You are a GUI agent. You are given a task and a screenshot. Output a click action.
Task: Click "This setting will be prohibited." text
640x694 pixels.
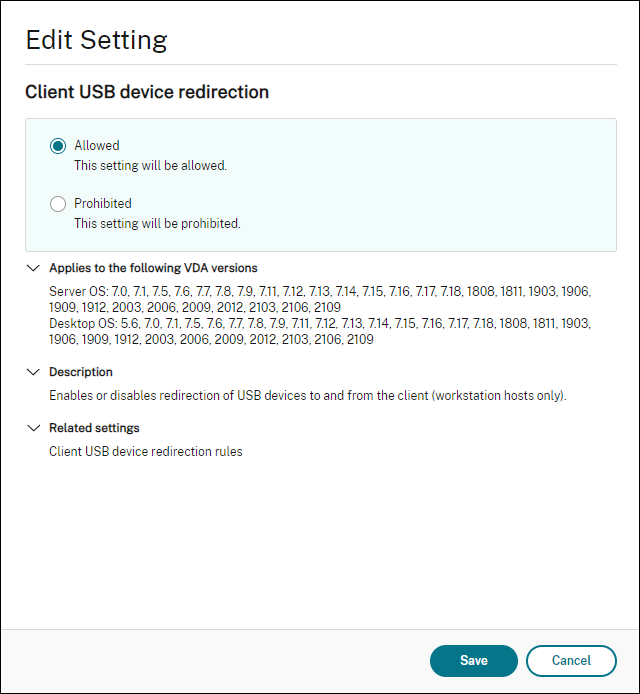pos(157,224)
